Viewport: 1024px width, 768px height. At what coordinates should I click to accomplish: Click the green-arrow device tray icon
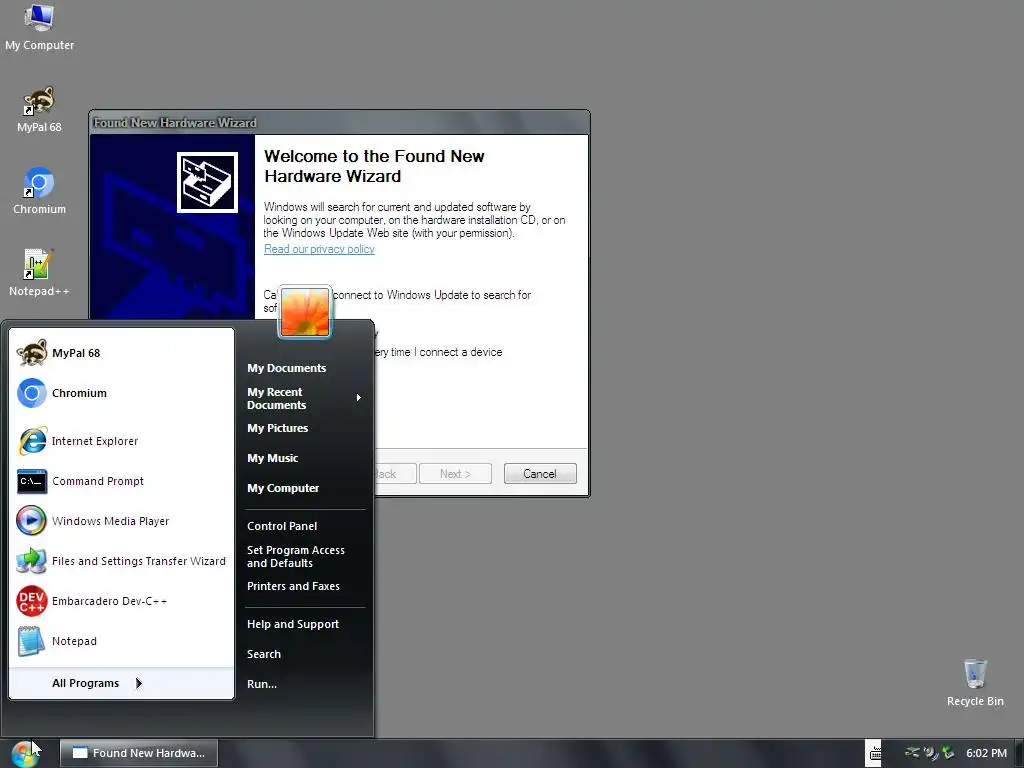pyautogui.click(x=948, y=753)
